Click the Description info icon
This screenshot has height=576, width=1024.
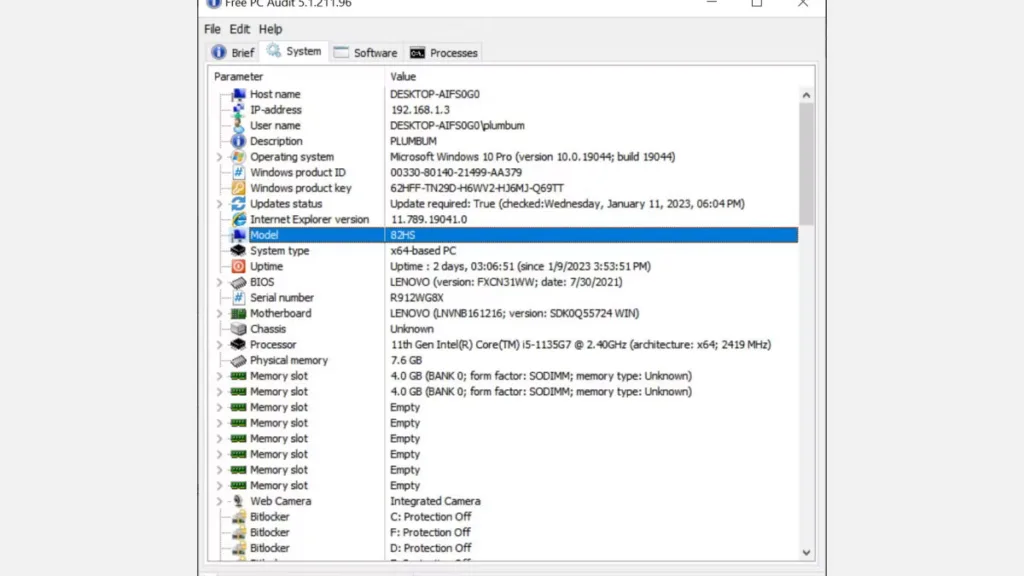pyautogui.click(x=238, y=141)
